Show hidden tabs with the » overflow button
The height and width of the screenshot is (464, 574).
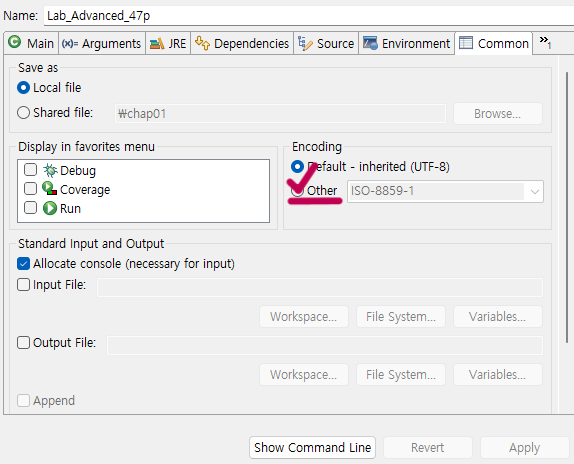(545, 42)
